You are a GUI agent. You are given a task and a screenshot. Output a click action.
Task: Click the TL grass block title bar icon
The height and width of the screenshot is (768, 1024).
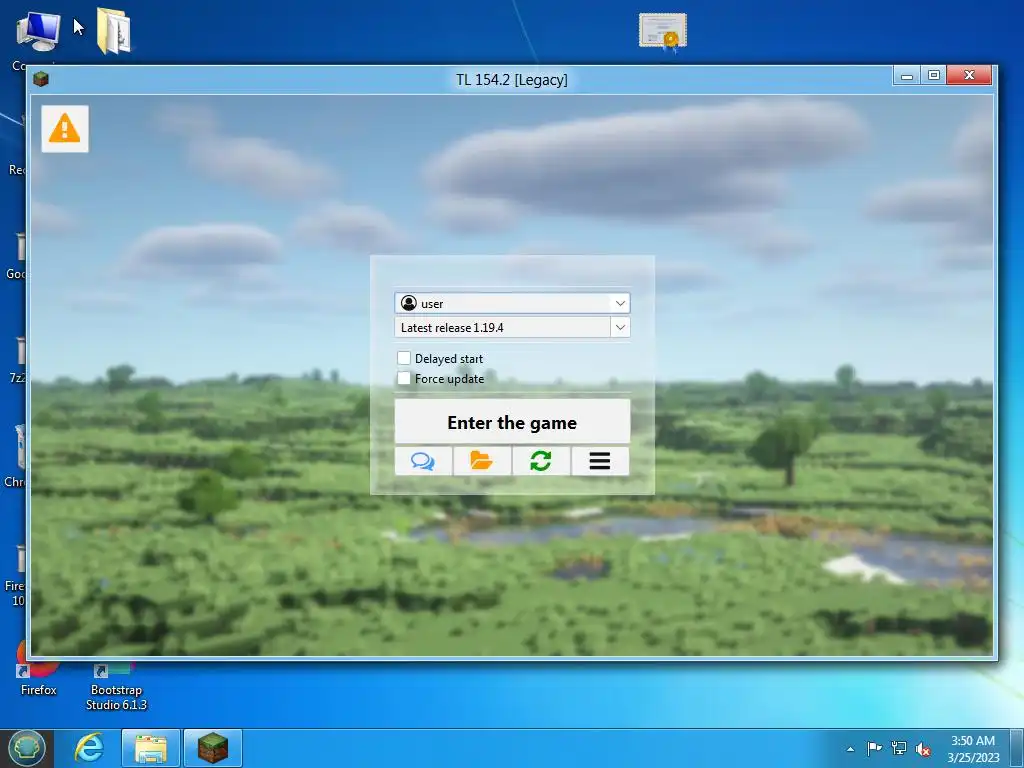[41, 79]
